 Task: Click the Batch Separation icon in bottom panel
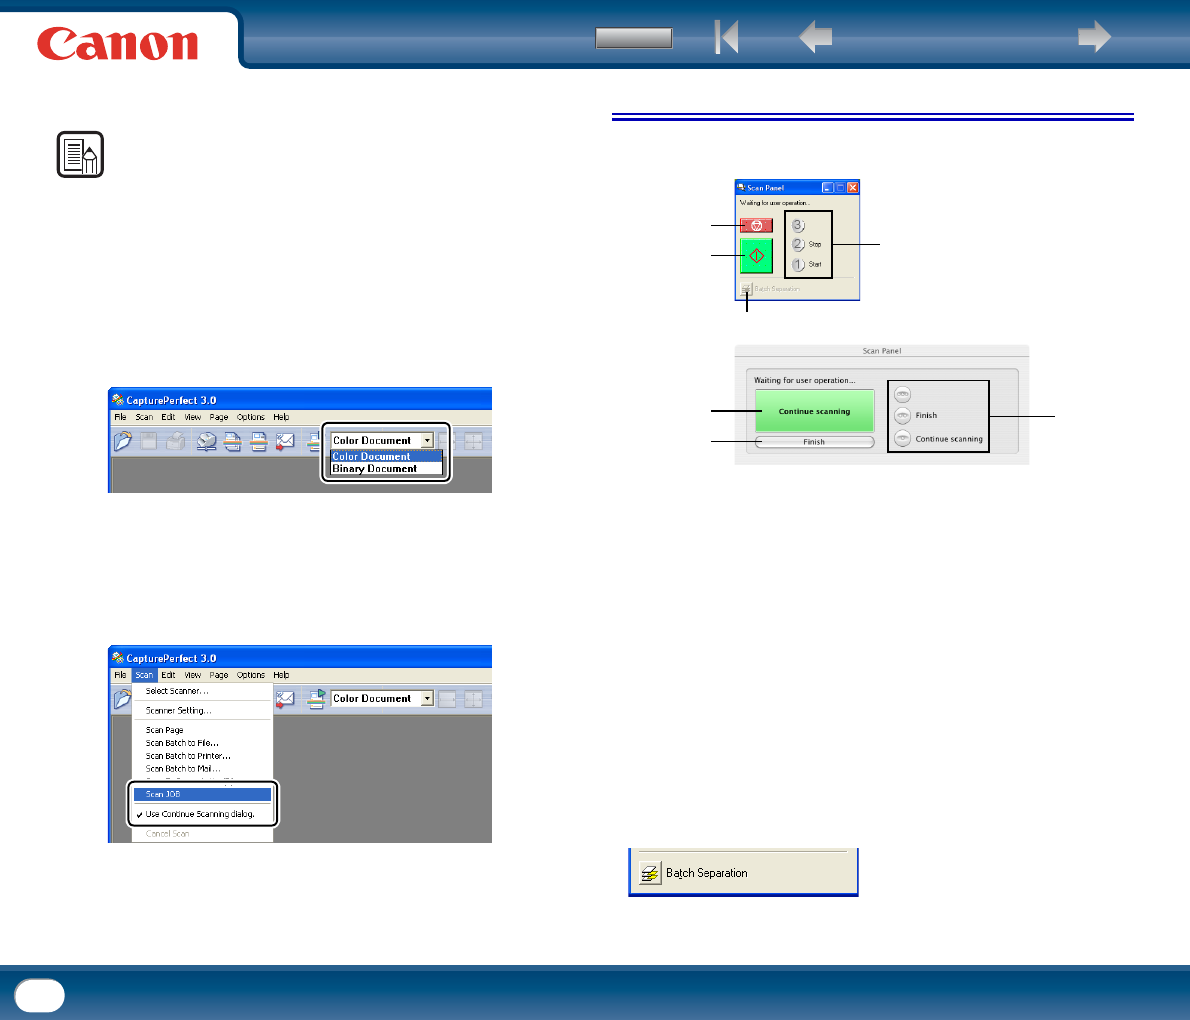(650, 874)
